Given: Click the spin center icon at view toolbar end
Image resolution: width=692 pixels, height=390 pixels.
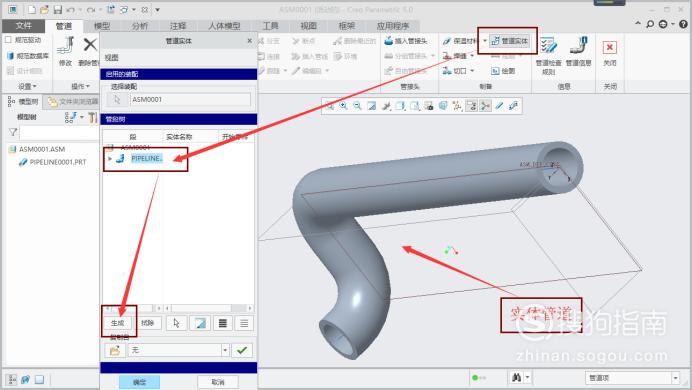Looking at the screenshot, I should pyautogui.click(x=513, y=106).
